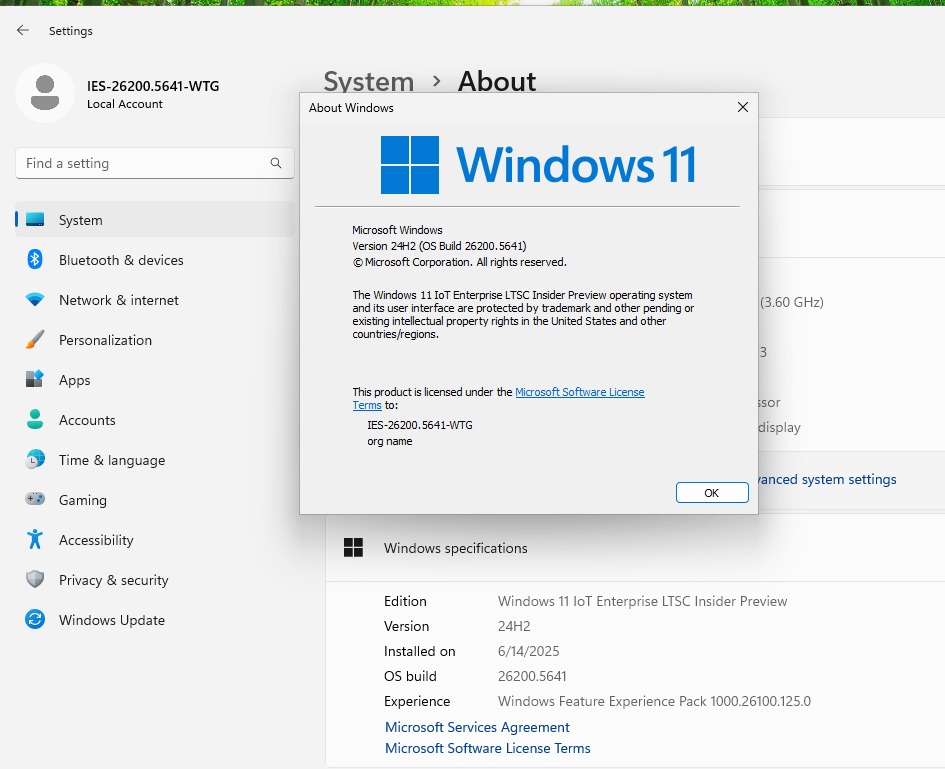The image size is (945, 769).
Task: Click the Accounts person icon
Action: 35,419
